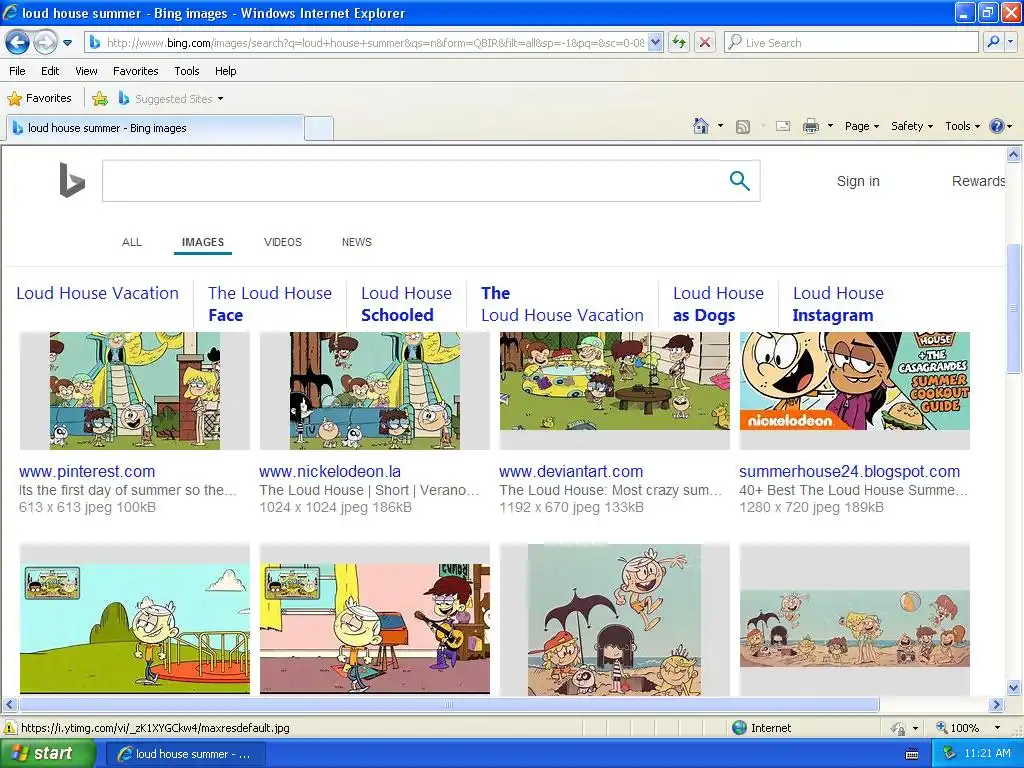Open the Favorites menu
The image size is (1024, 768).
[135, 71]
